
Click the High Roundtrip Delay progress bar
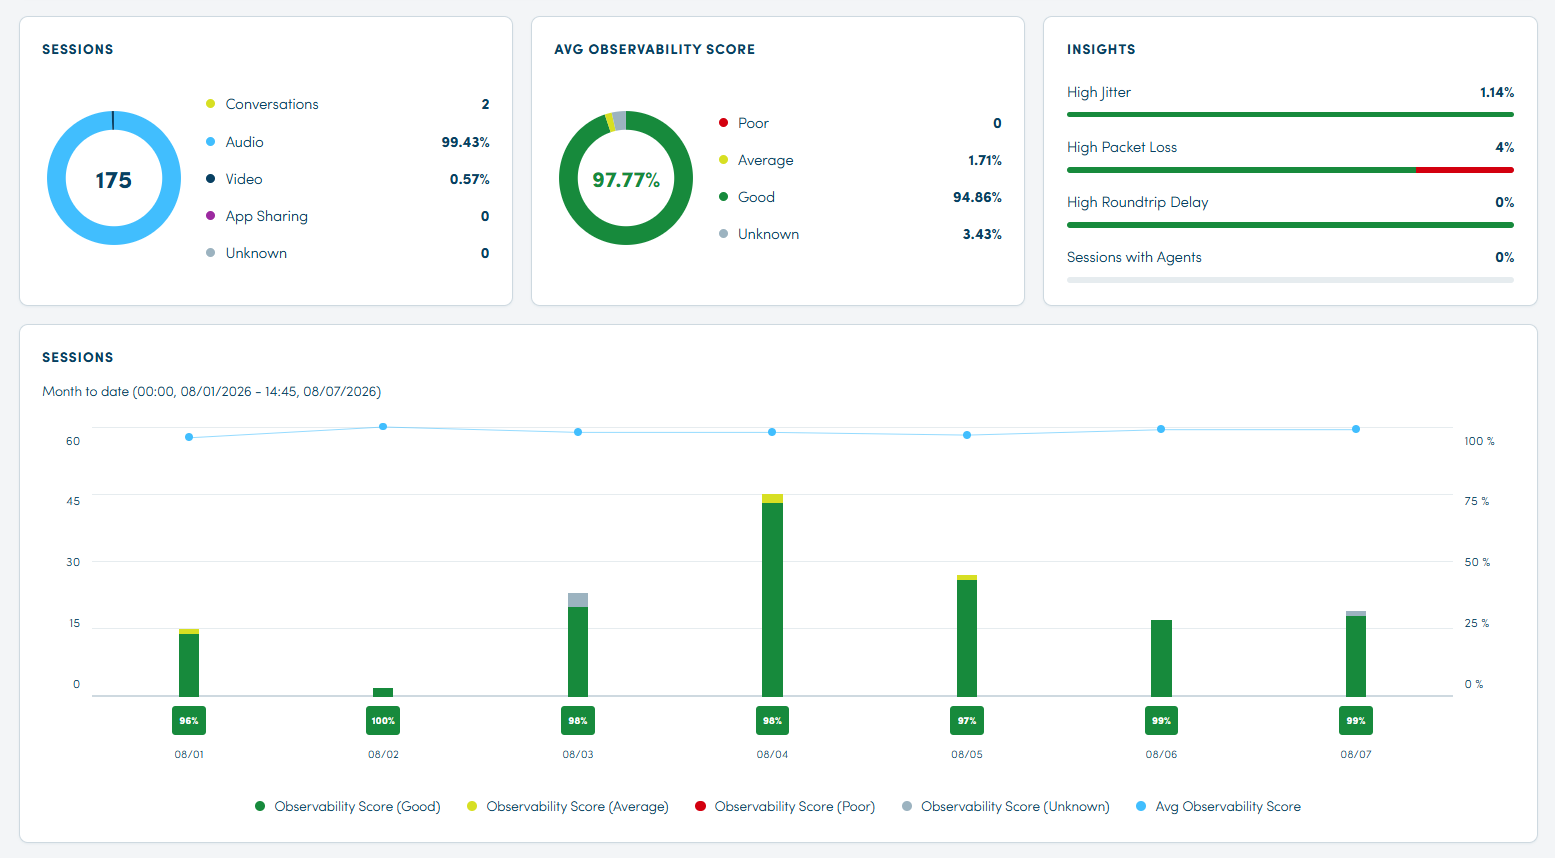coord(1290,225)
